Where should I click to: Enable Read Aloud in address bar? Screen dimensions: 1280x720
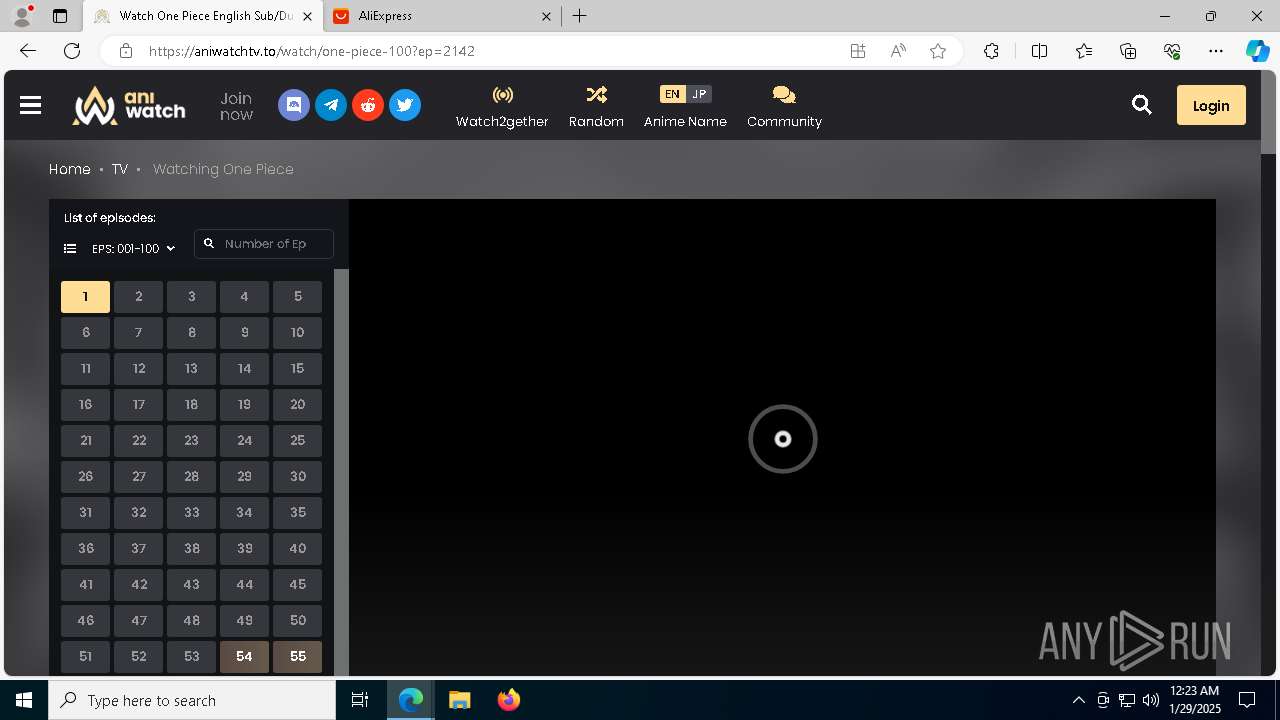click(898, 51)
